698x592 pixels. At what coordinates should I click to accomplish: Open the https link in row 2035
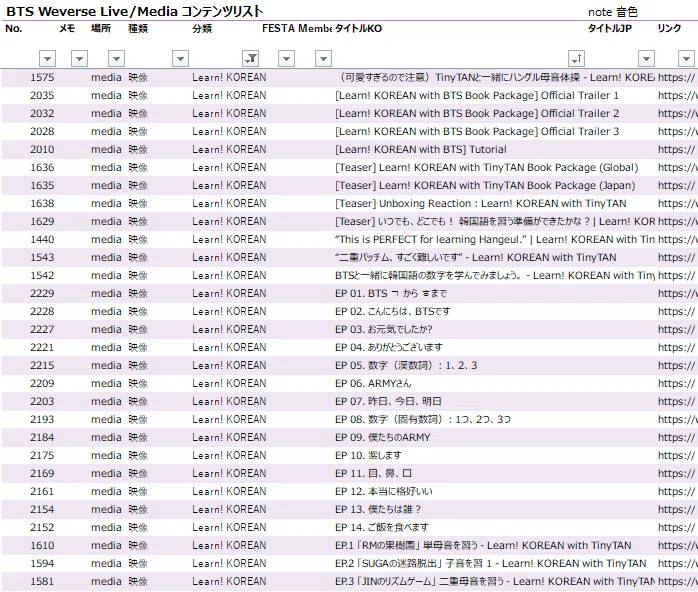click(x=677, y=95)
